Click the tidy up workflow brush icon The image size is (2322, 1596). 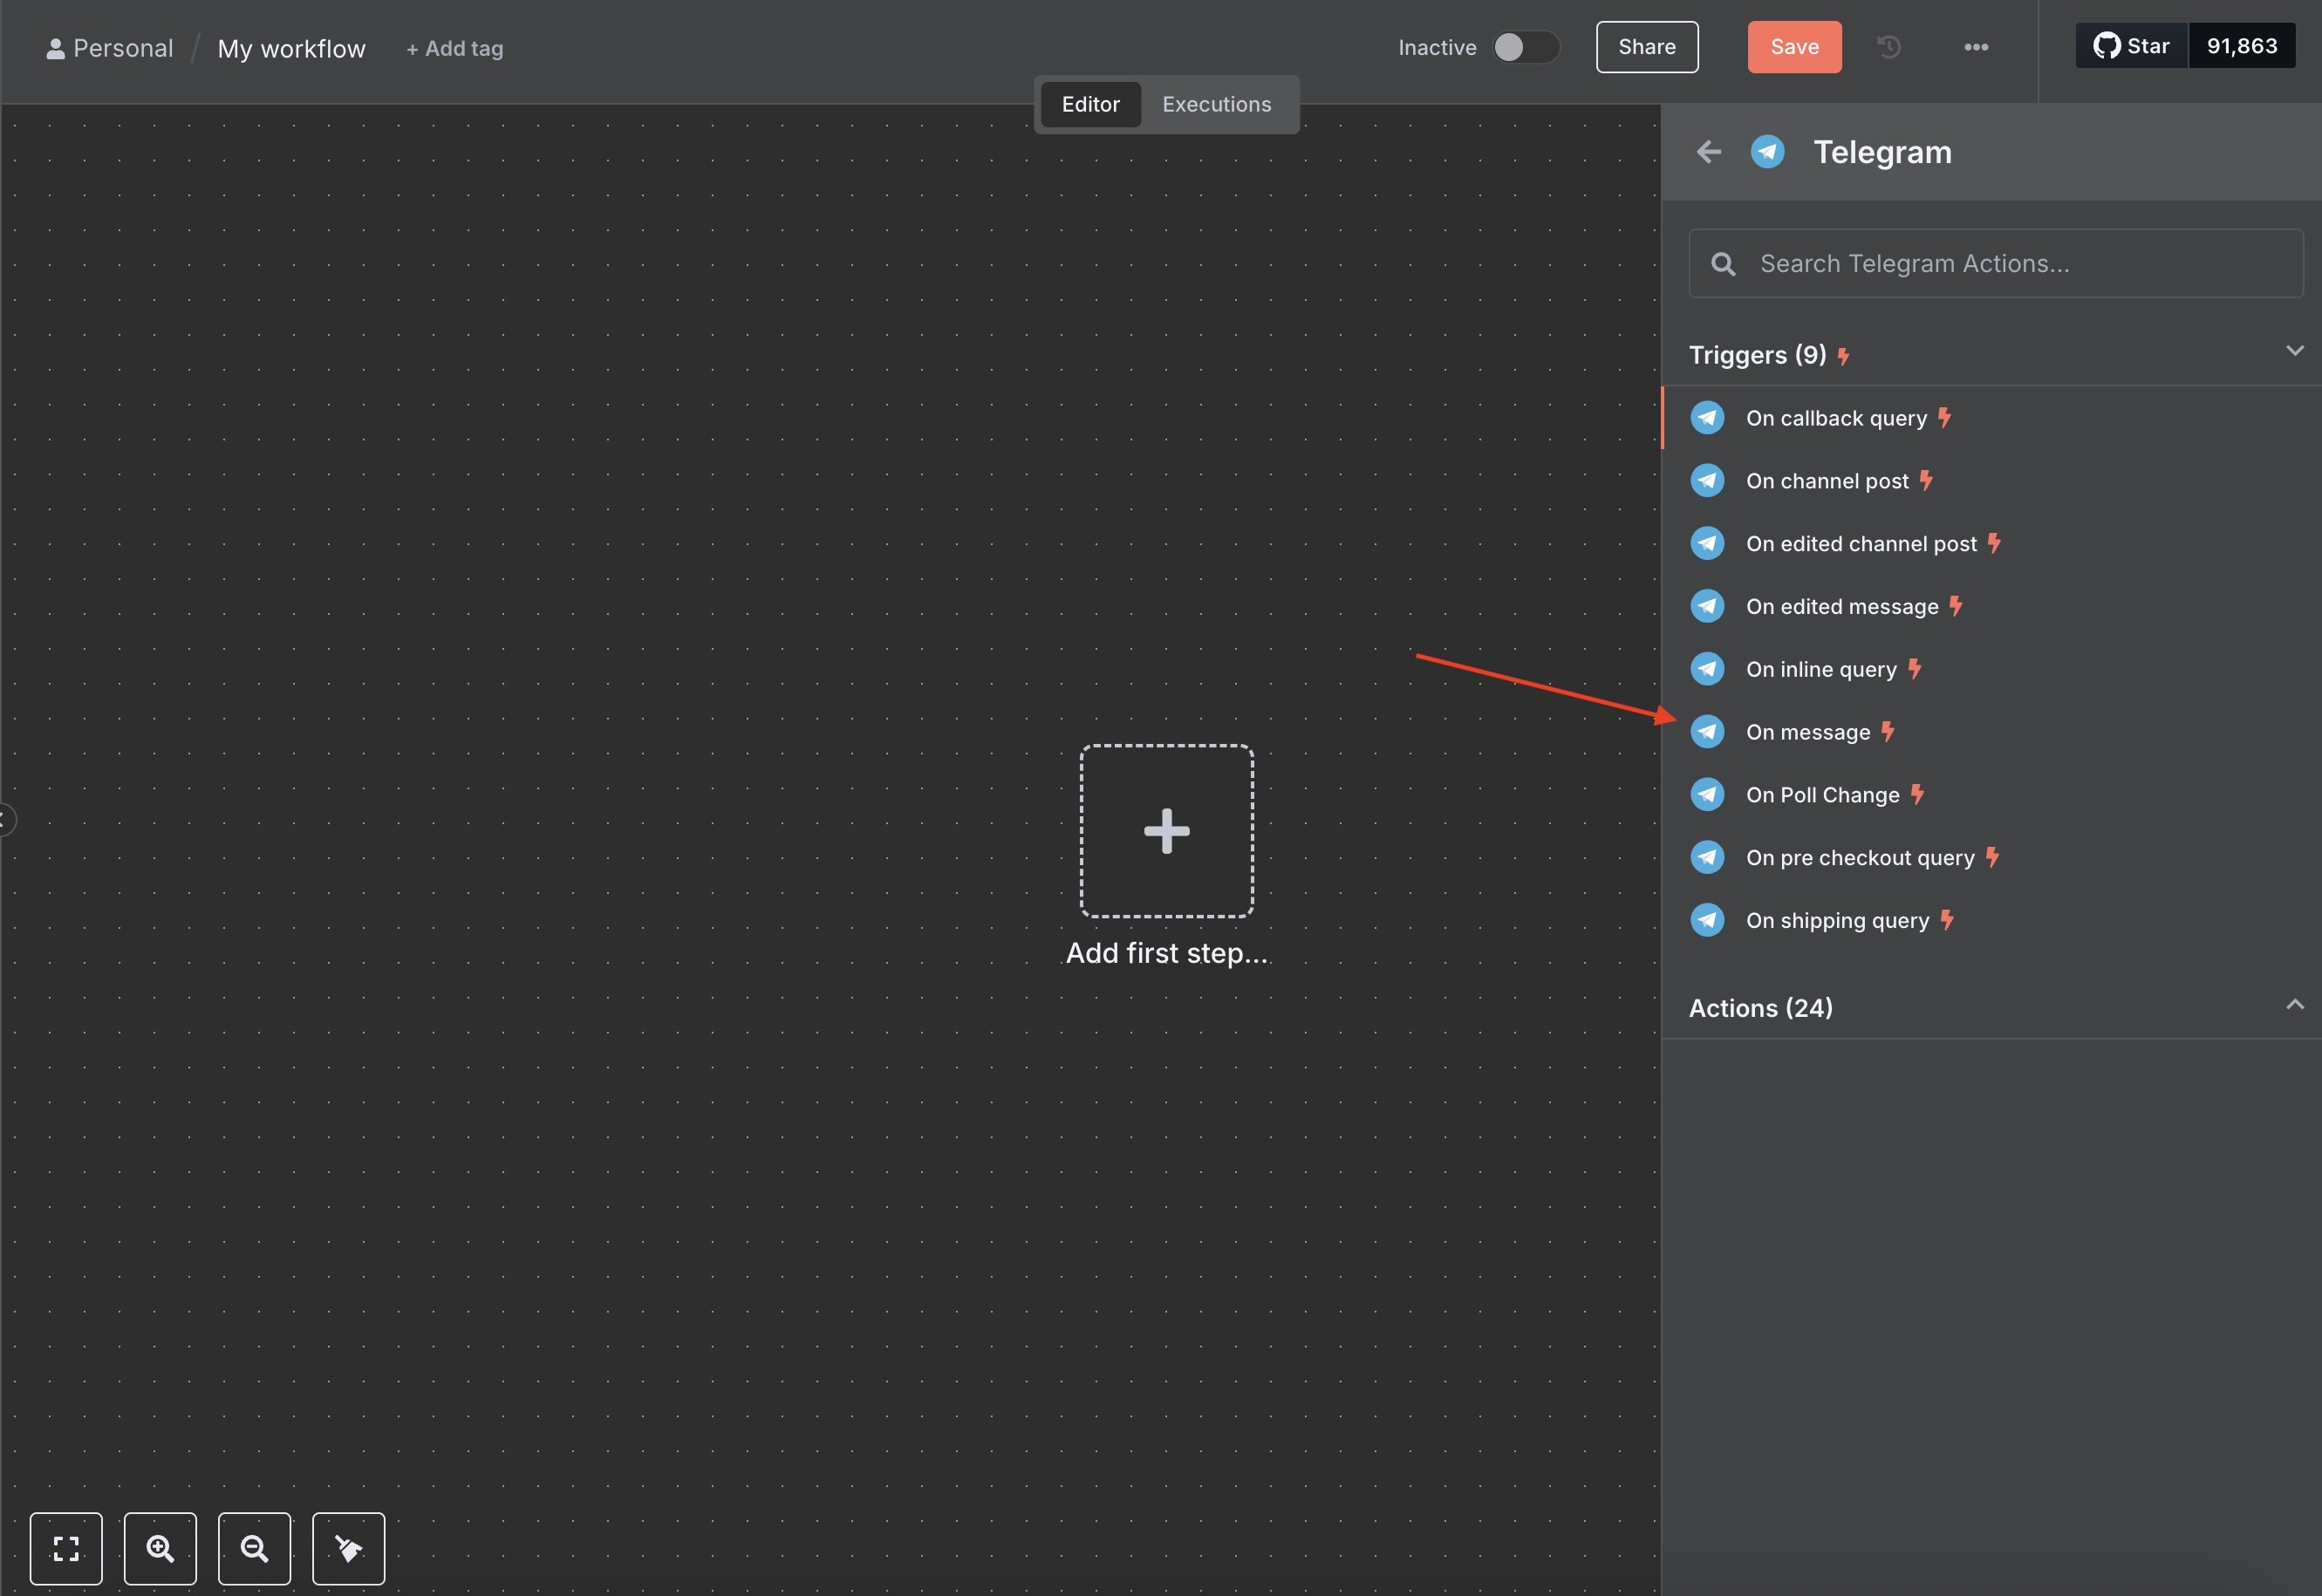[348, 1548]
